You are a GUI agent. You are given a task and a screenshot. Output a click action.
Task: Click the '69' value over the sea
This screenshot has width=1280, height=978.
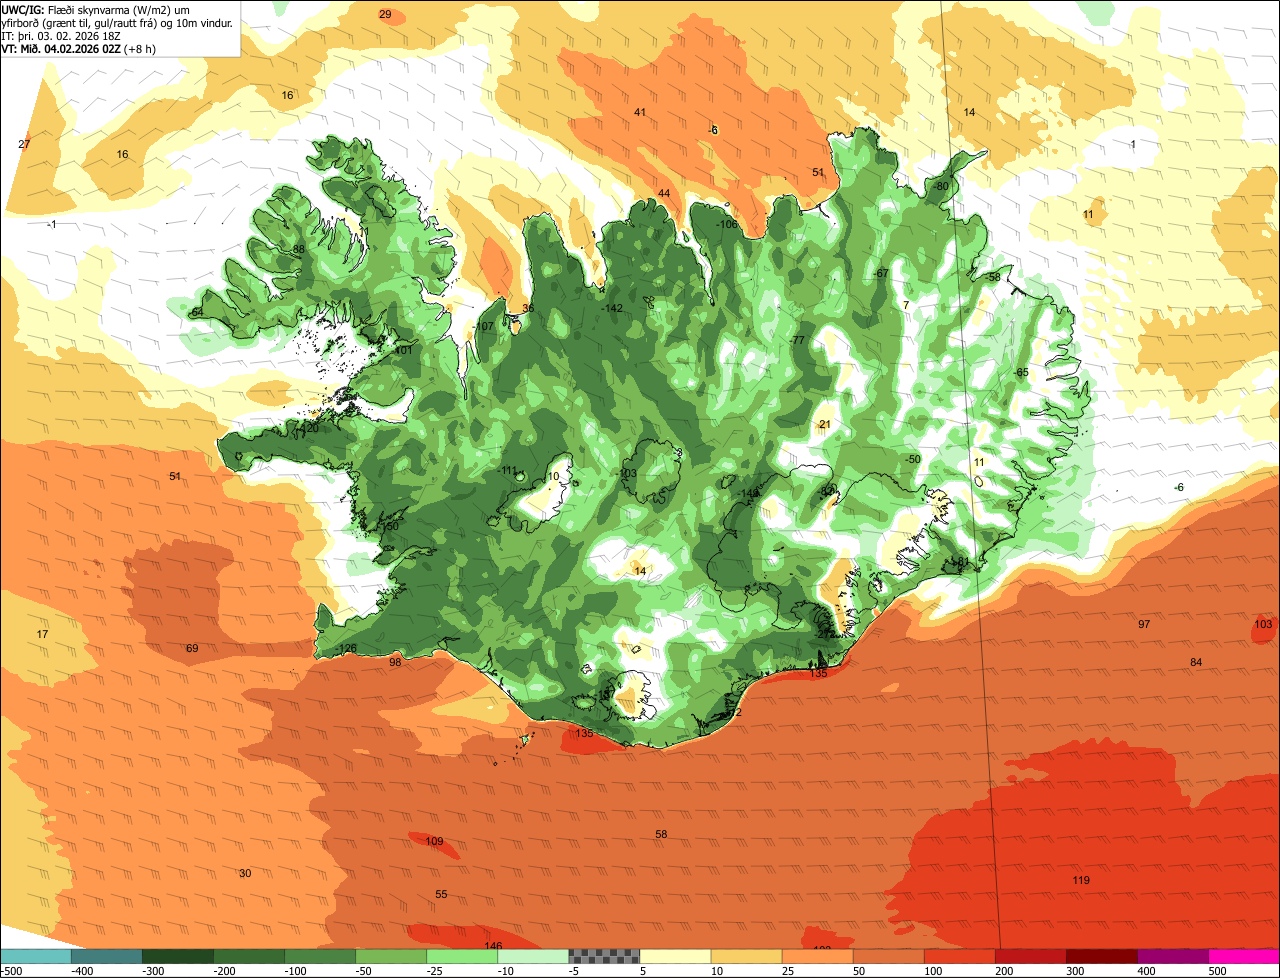(192, 649)
